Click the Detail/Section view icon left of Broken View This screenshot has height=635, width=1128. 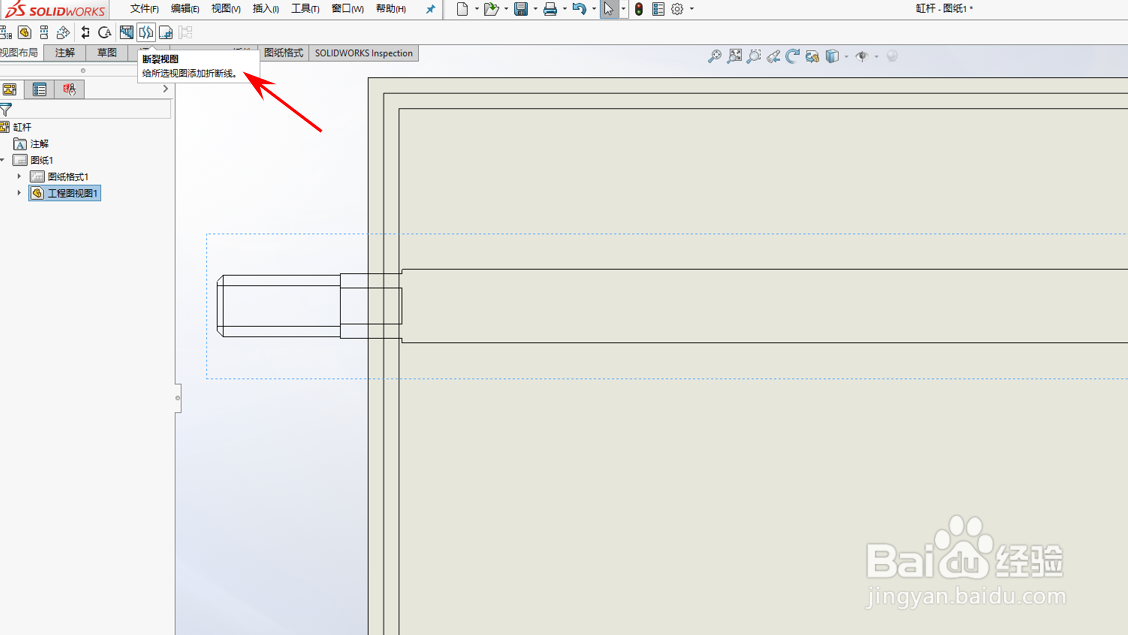click(127, 32)
